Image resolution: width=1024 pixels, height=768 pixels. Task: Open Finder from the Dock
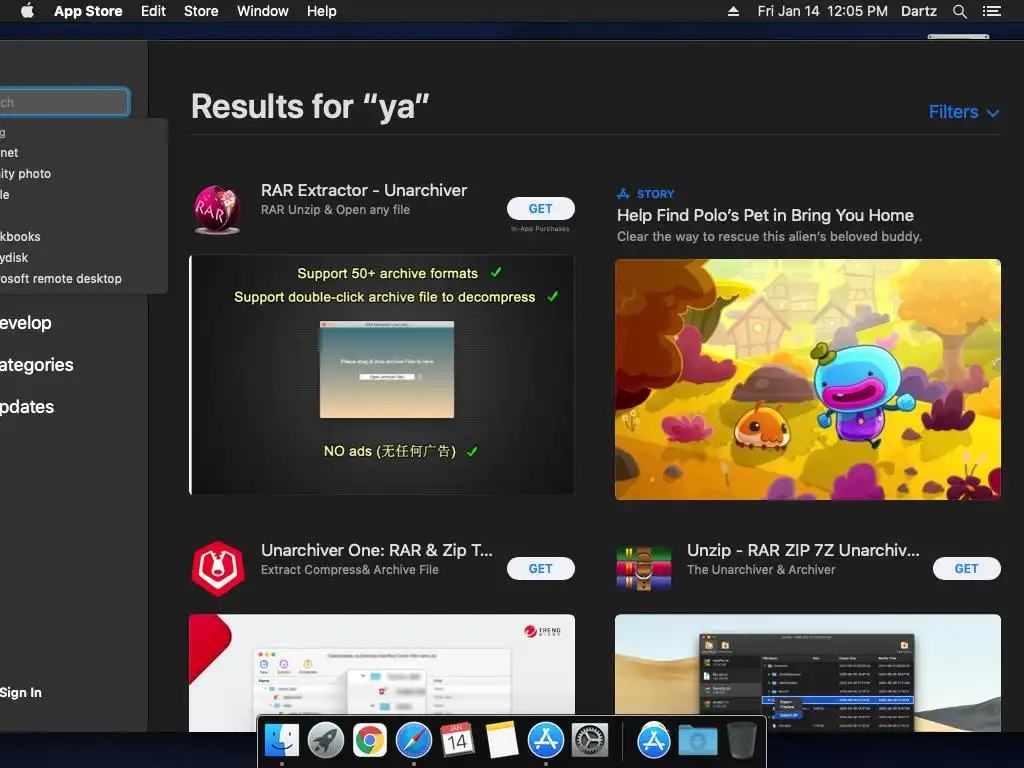coord(282,741)
